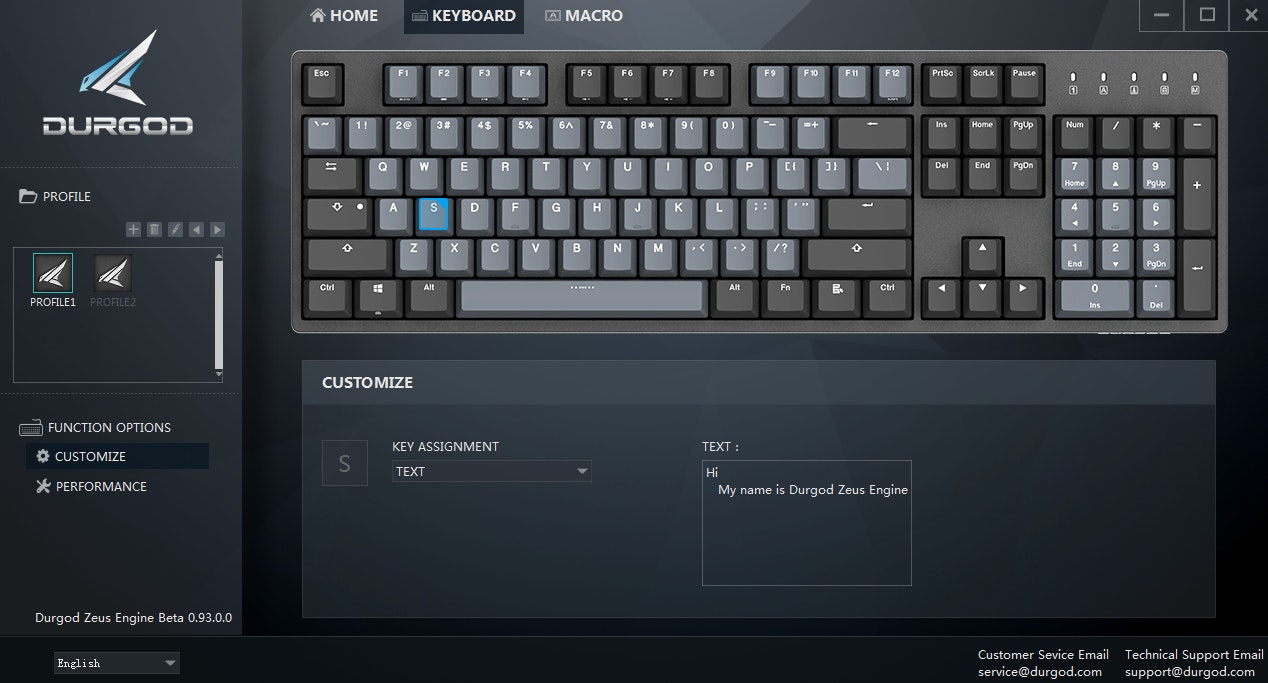The height and width of the screenshot is (683, 1268).
Task: Move profile left with left arrow icon
Action: (196, 230)
